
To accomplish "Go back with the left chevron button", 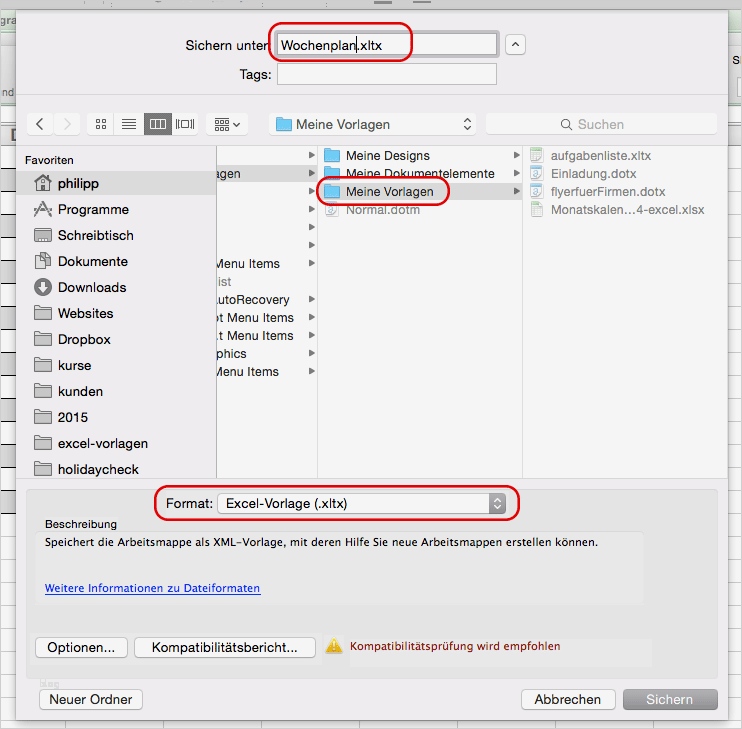I will click(x=40, y=124).
